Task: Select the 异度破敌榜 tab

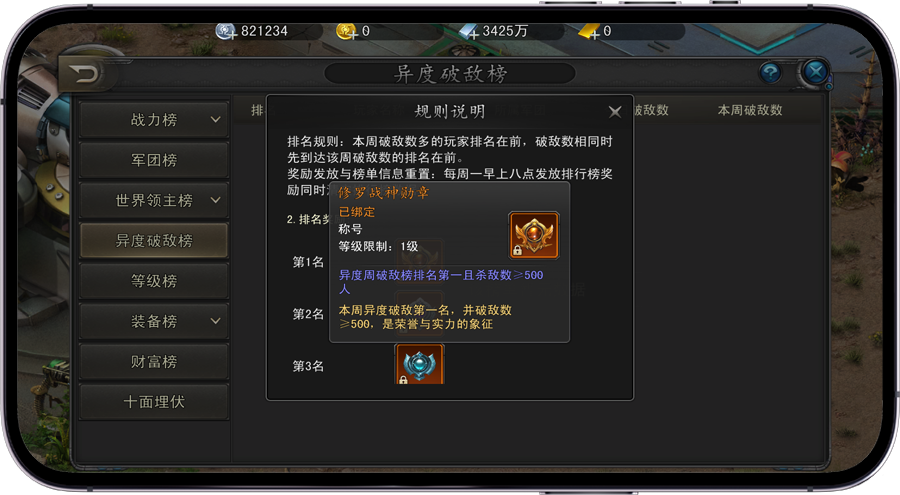Action: point(154,241)
